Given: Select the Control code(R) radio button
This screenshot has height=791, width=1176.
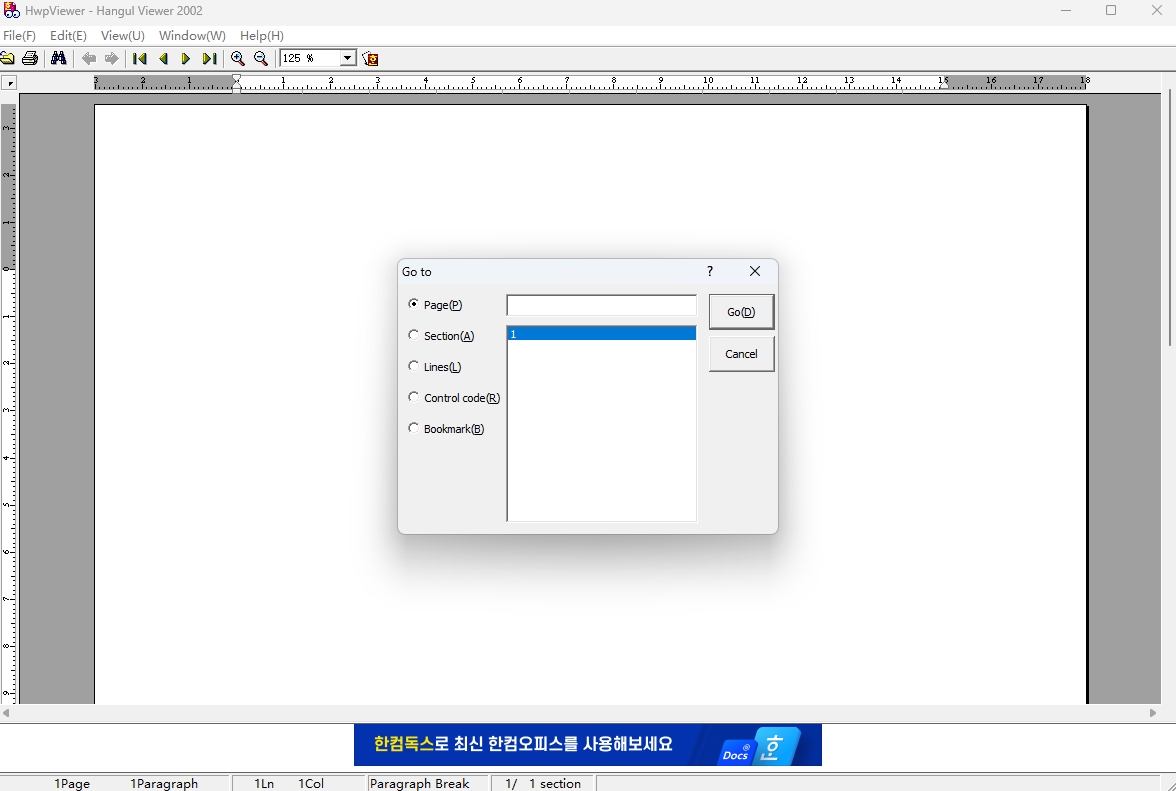Looking at the screenshot, I should [x=413, y=397].
